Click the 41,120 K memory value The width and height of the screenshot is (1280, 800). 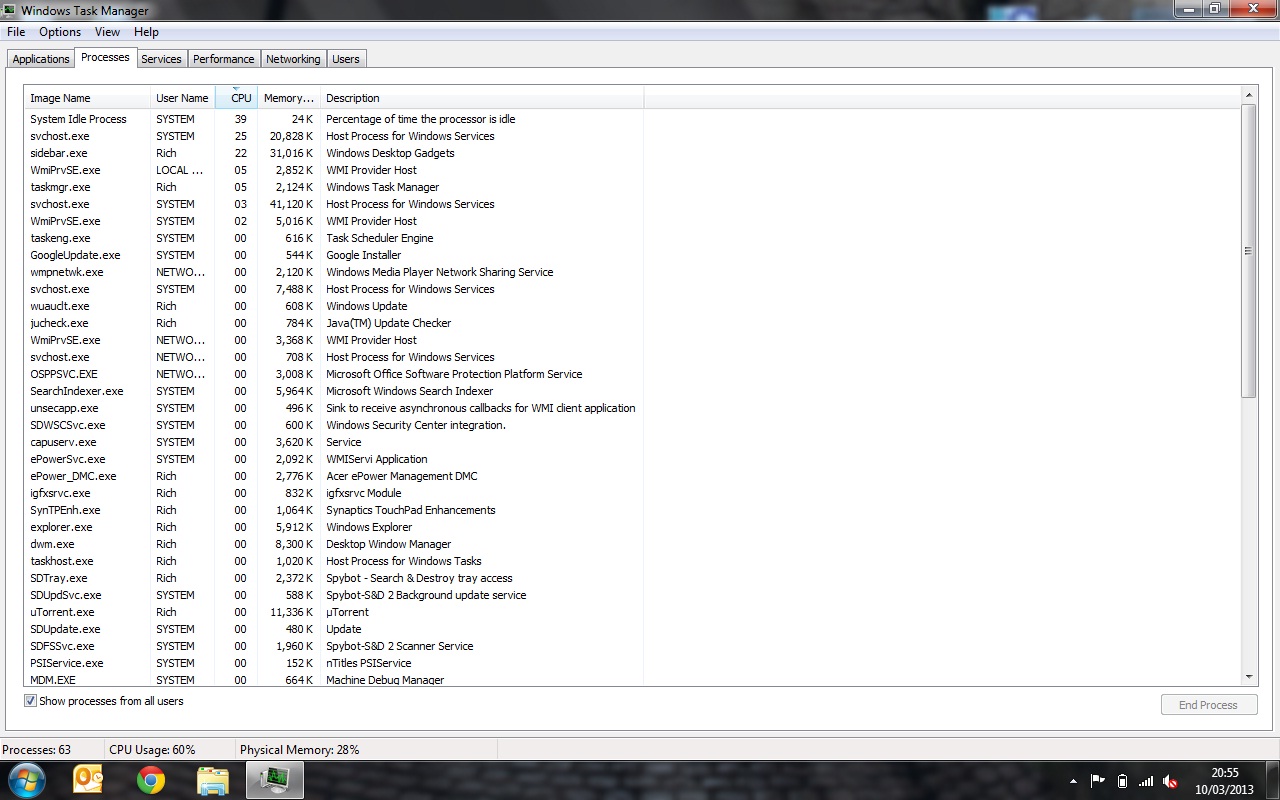click(289, 204)
